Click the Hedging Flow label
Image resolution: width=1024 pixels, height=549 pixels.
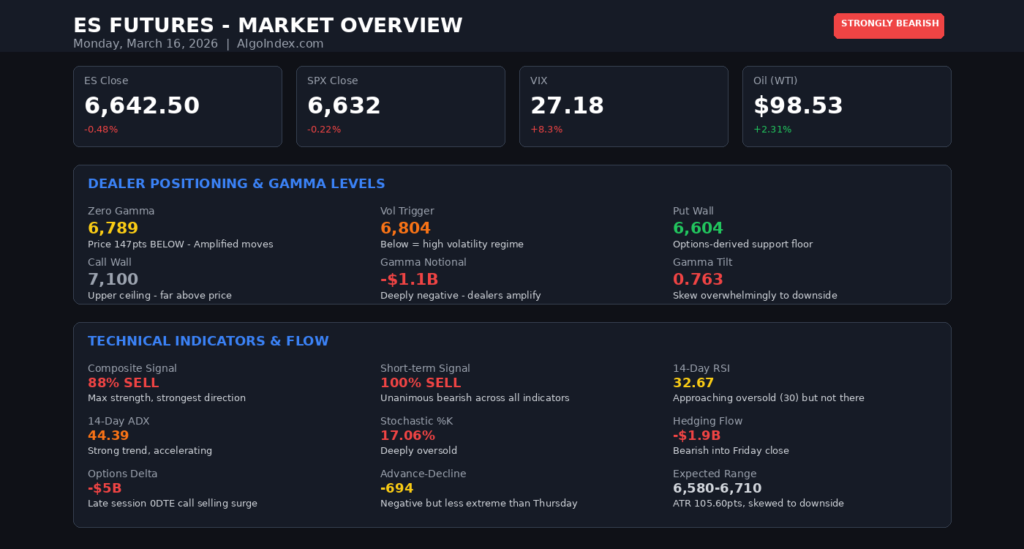pyautogui.click(x=707, y=421)
